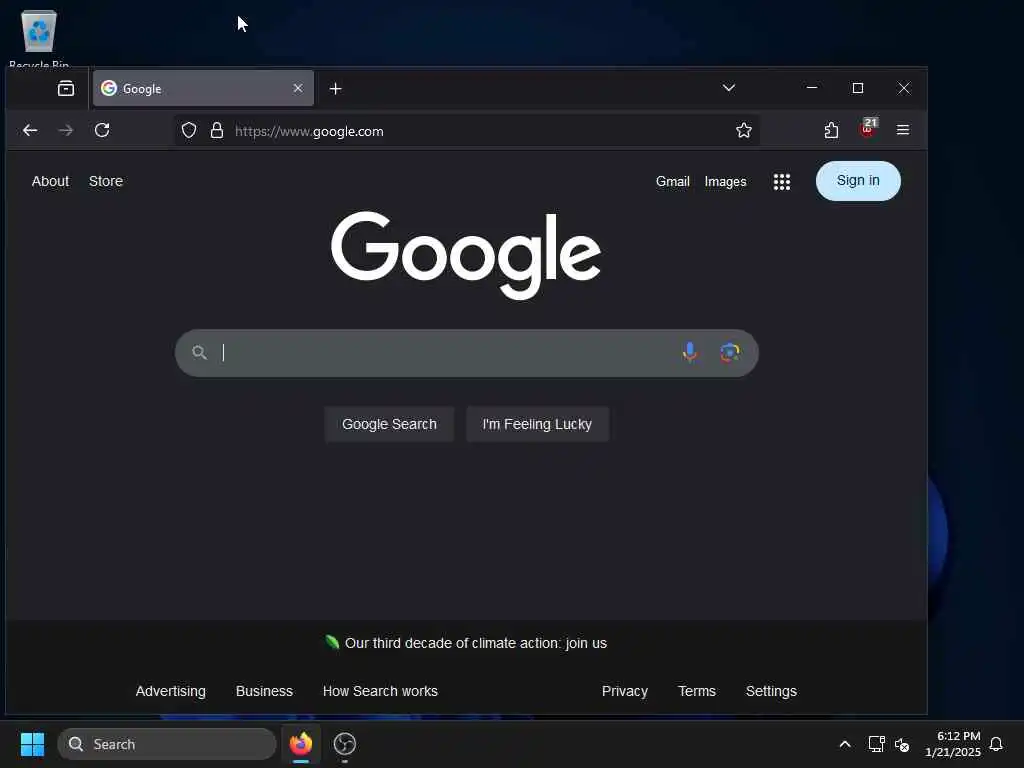The height and width of the screenshot is (768, 1024).
Task: Open the Extensions puzzle icon
Action: click(831, 130)
